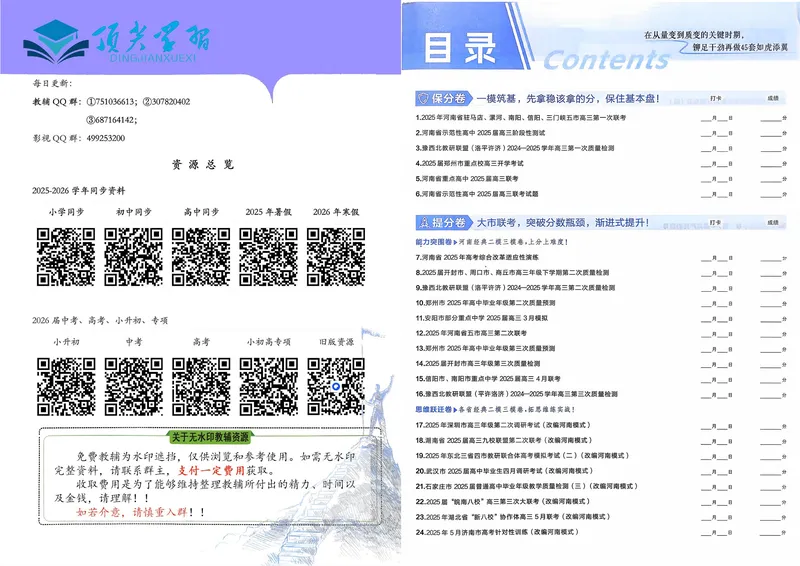The image size is (800, 566).
Task: Open entry 1 河南省驻马店五市第一次联考
Action: click(521, 117)
